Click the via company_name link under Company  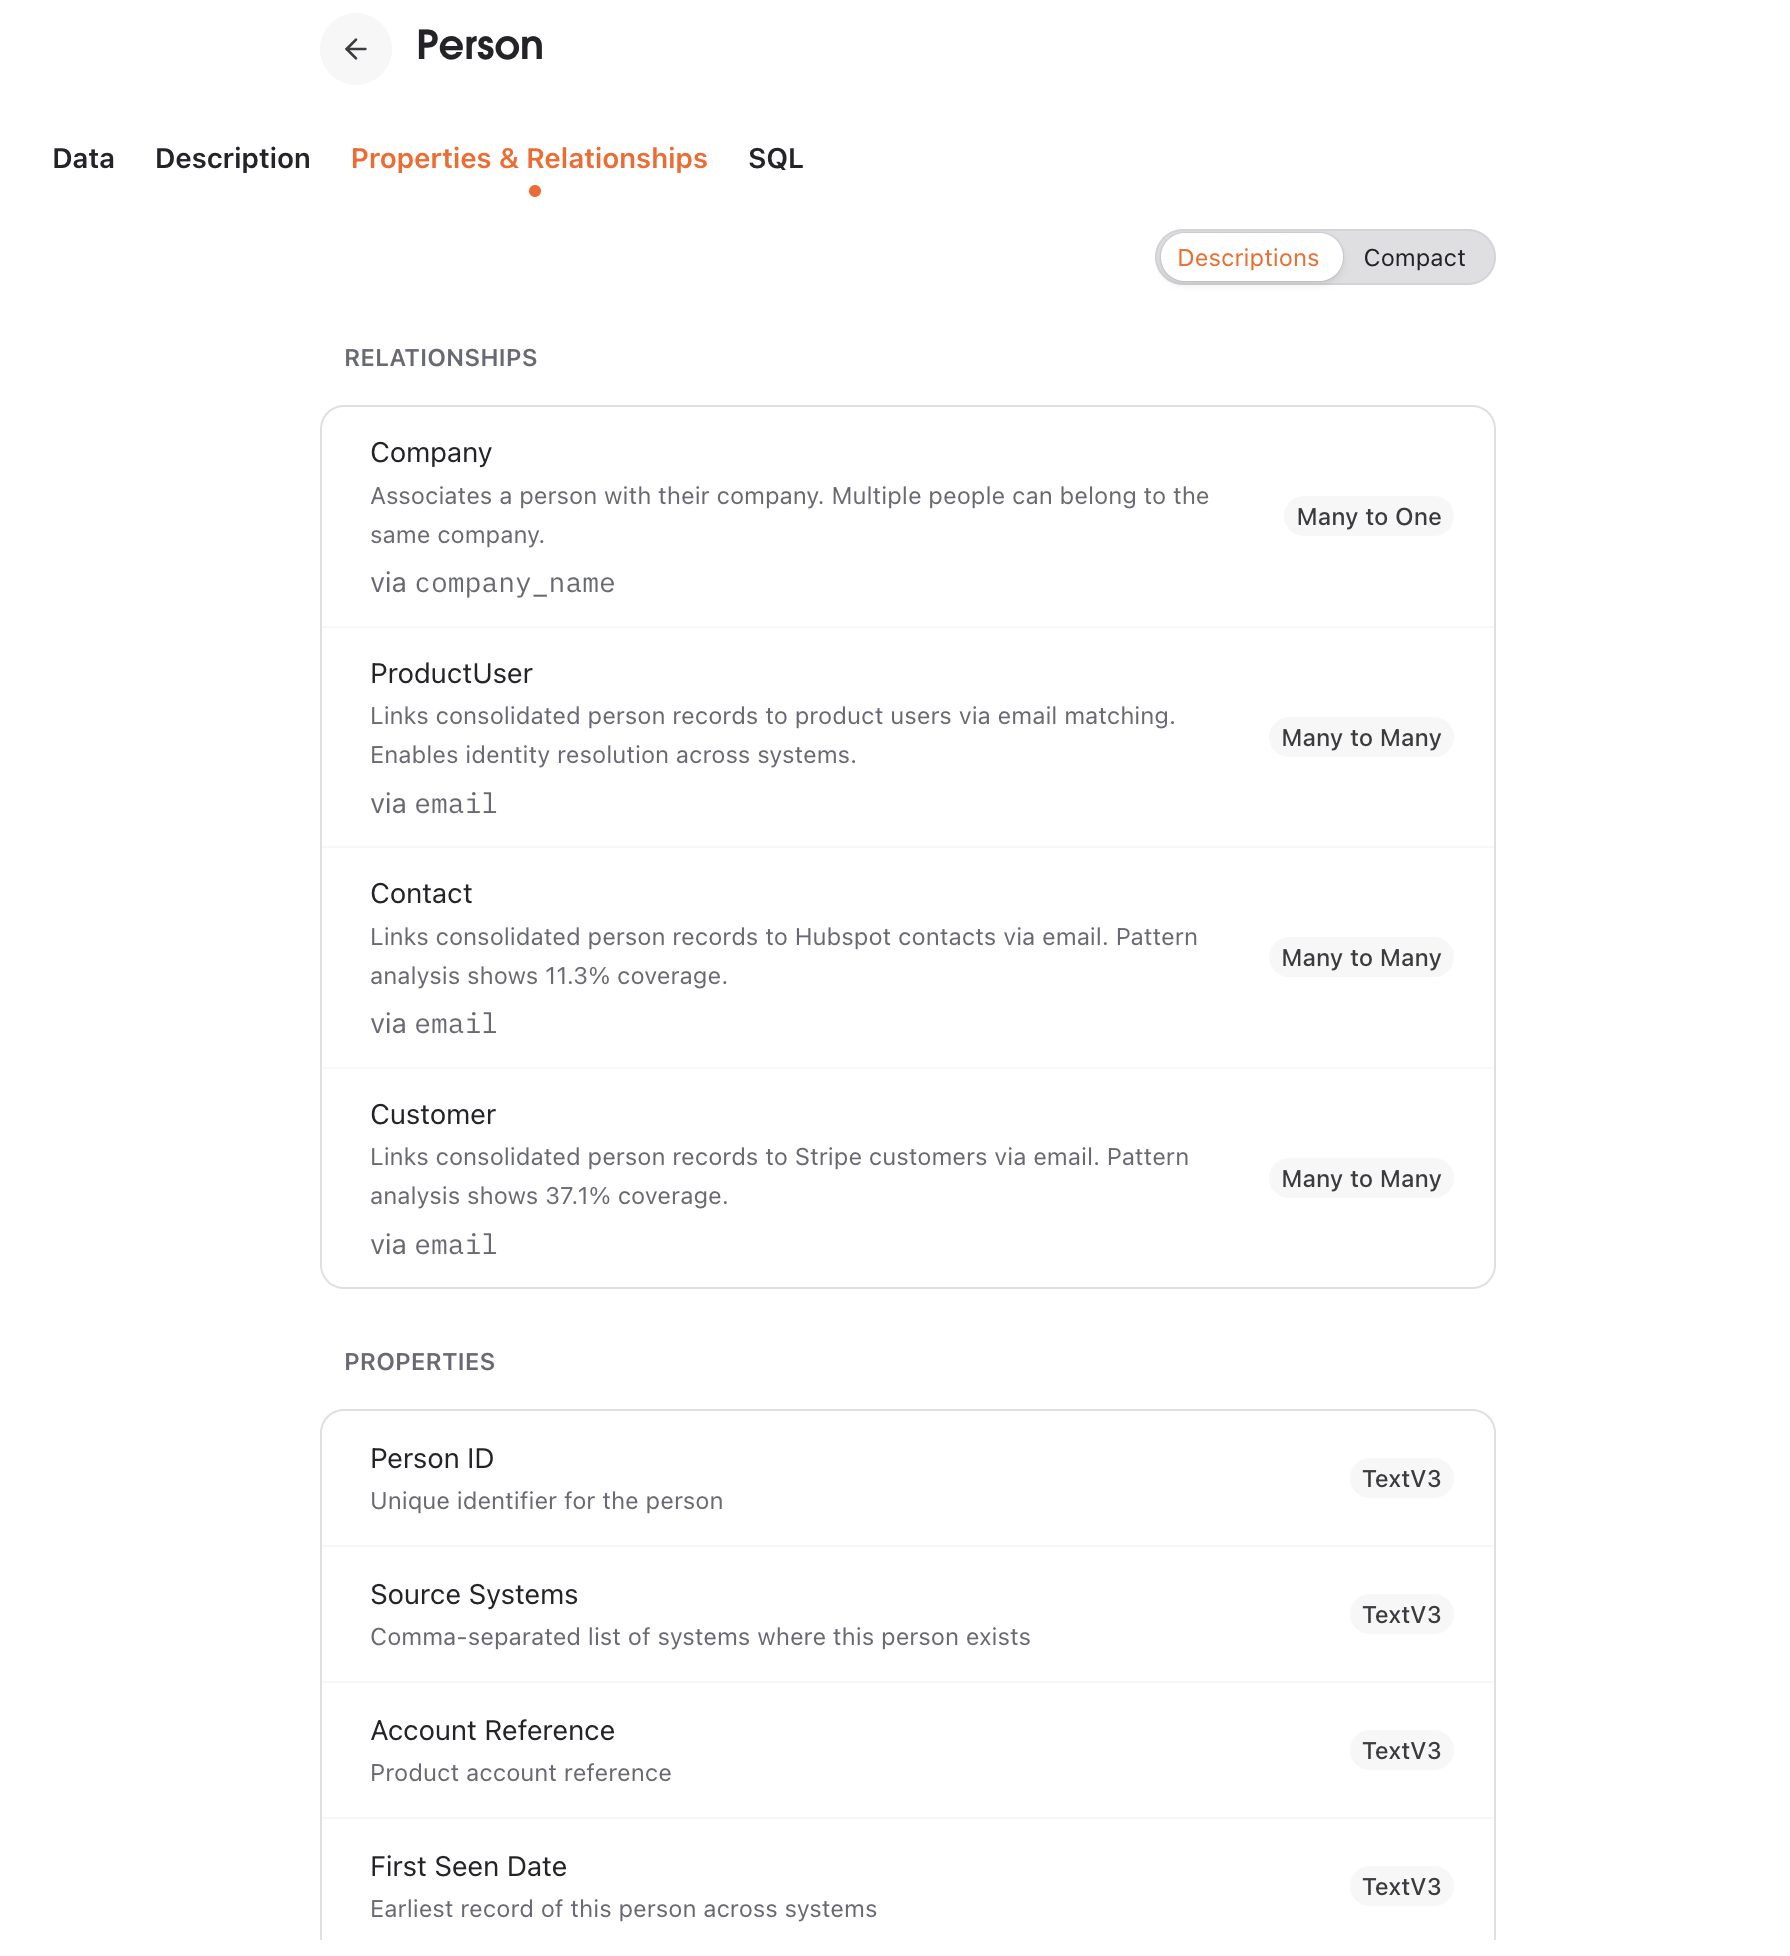coord(492,582)
